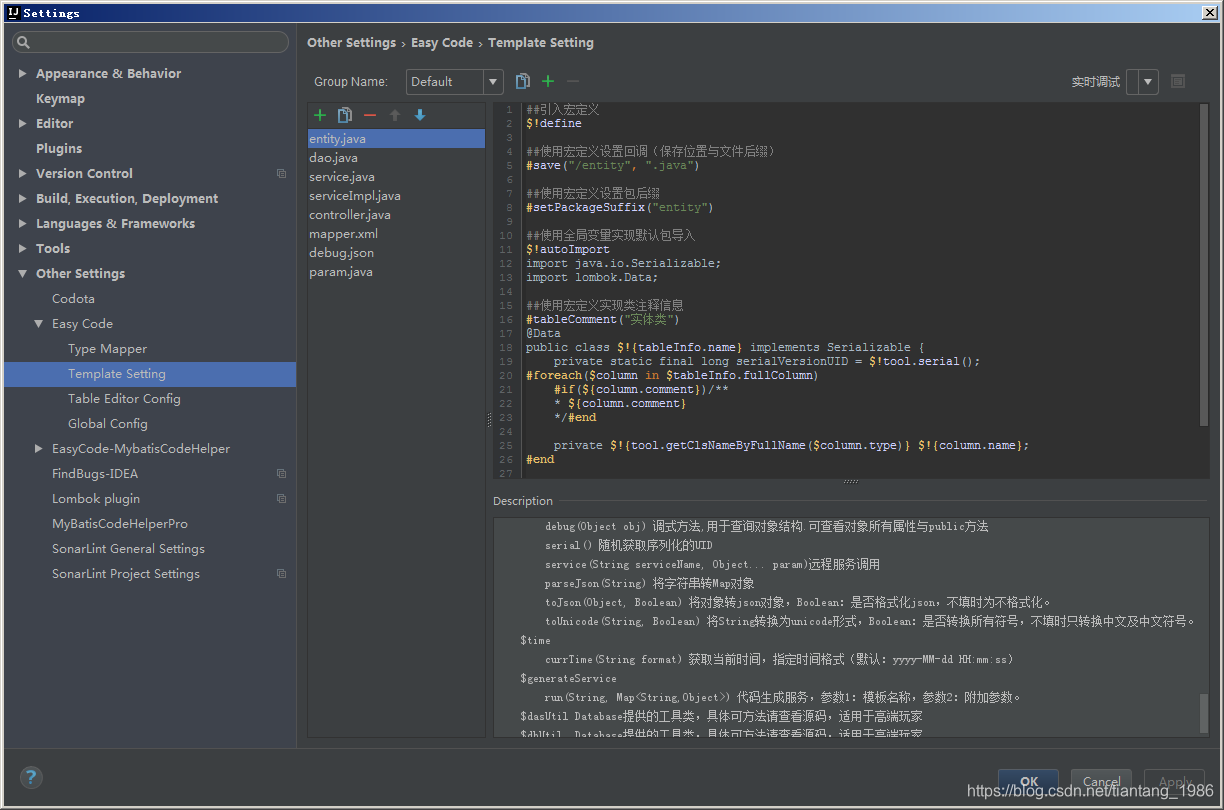Open the help question mark button

click(31, 777)
